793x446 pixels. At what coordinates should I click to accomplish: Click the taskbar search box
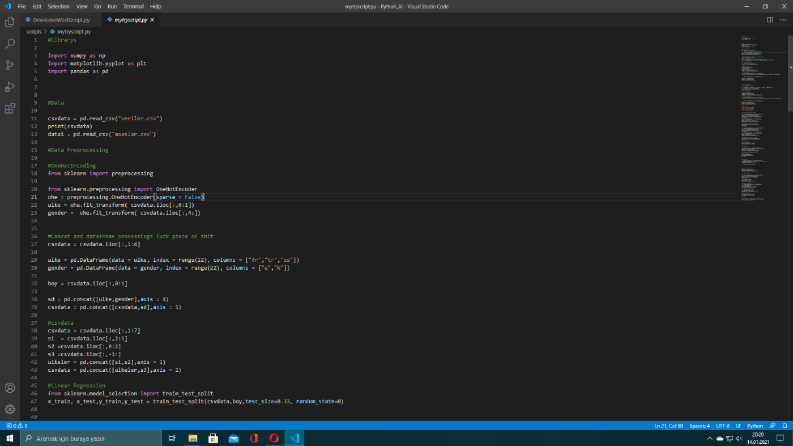pos(91,438)
